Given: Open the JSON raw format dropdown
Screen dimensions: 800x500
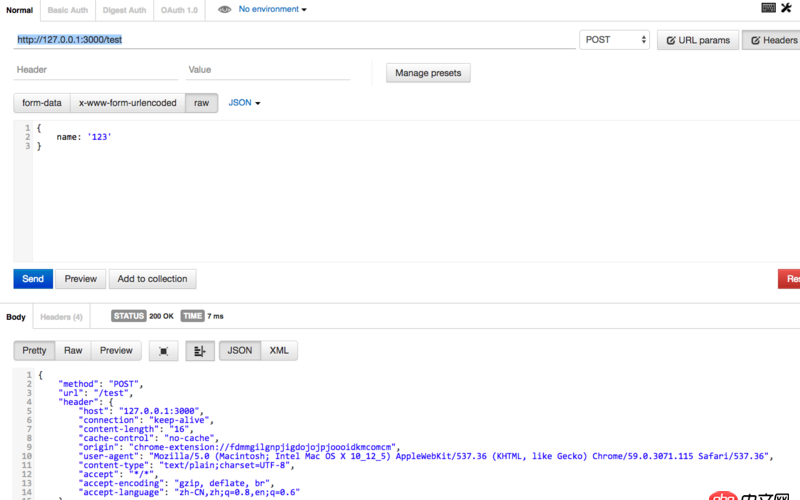Looking at the screenshot, I should [x=244, y=103].
